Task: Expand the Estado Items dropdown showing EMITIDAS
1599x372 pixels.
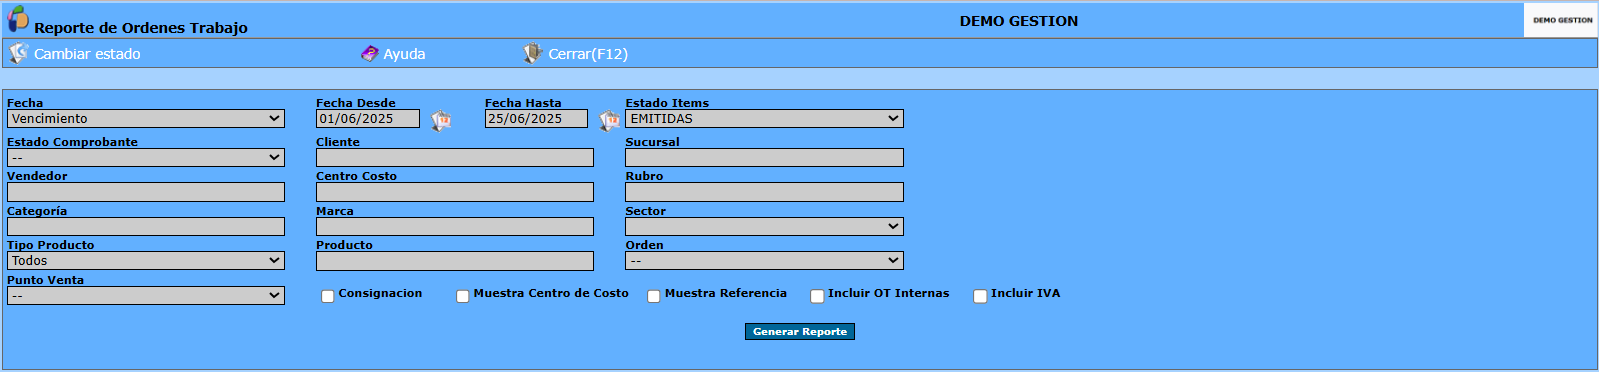Action: 764,118
